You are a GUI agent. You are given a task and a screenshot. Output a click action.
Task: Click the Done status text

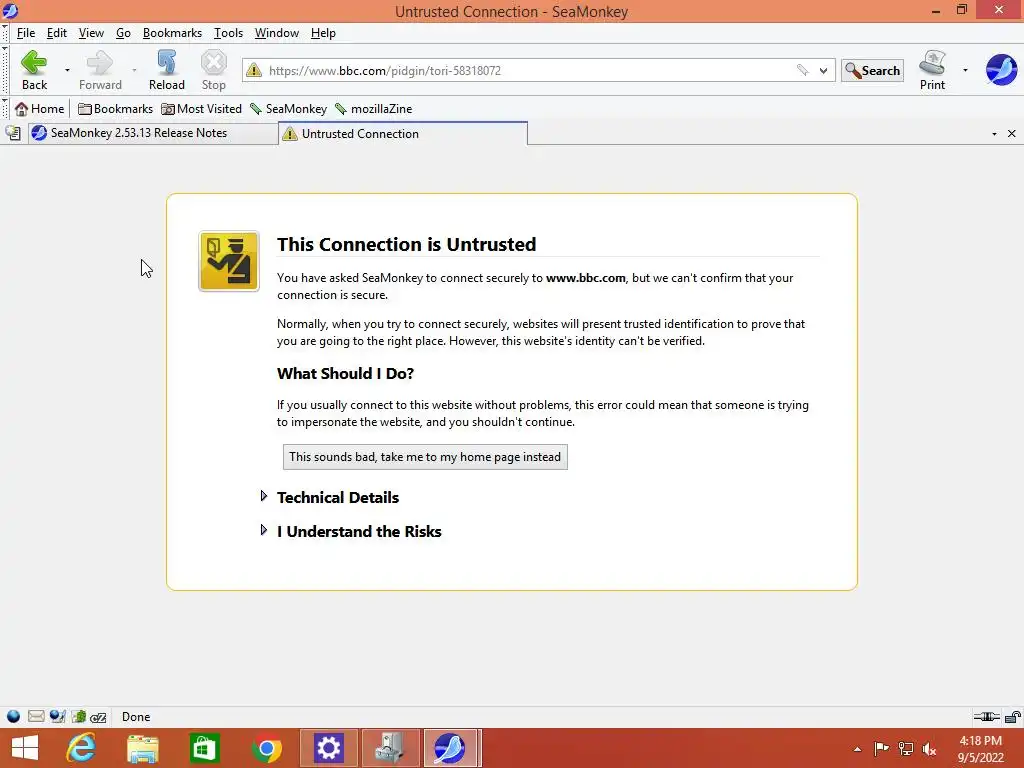point(136,716)
